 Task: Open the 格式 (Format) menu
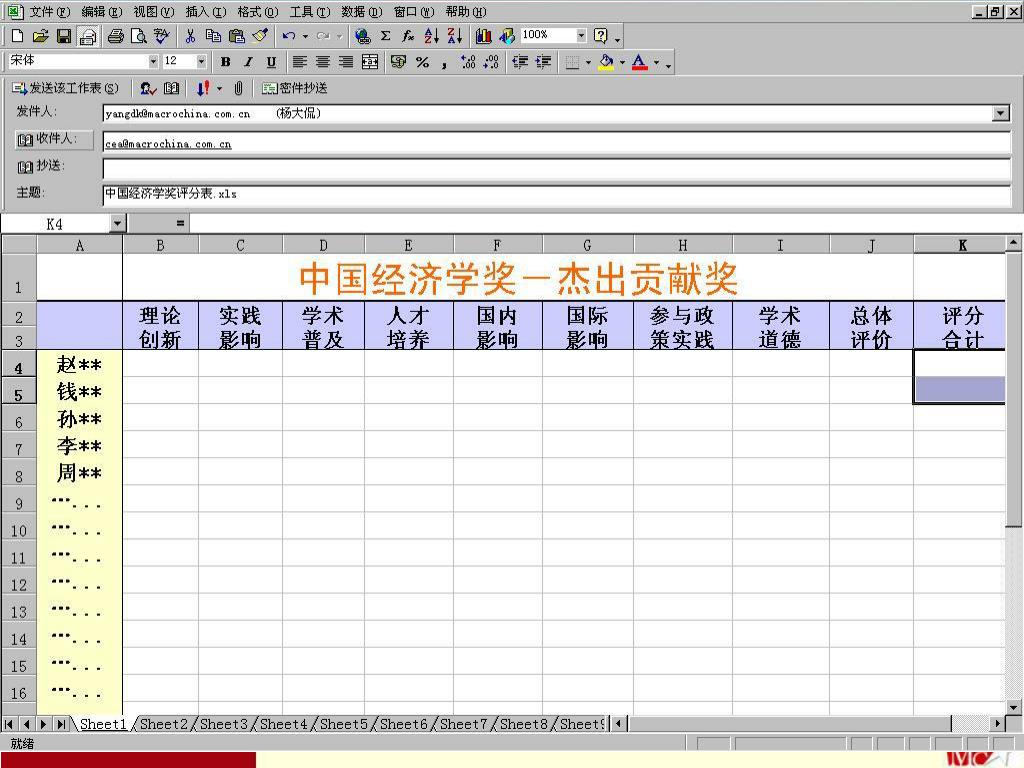click(257, 12)
